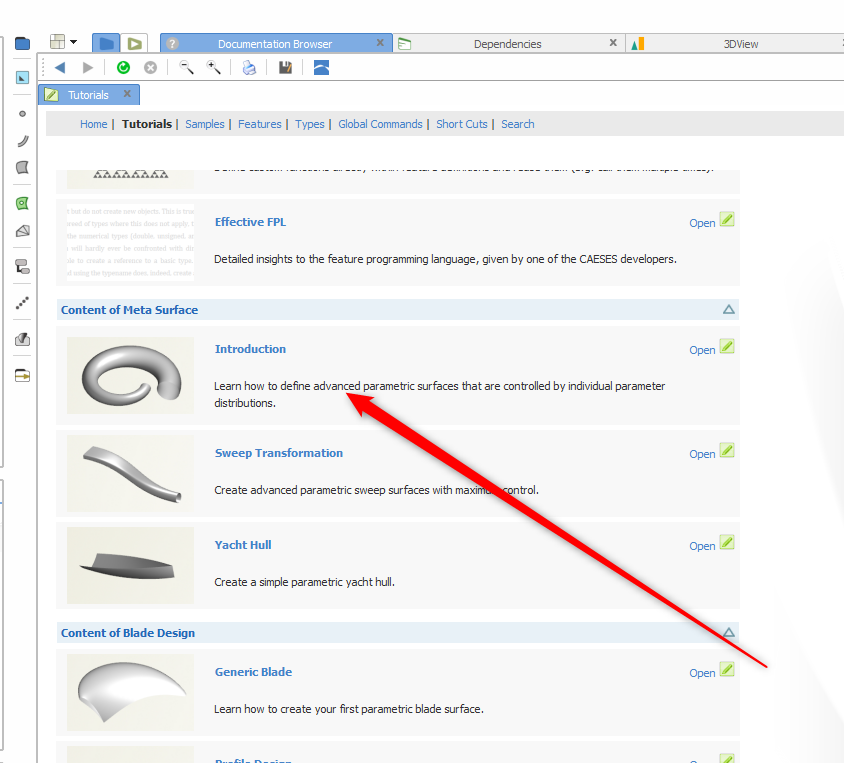Stop loading the documentation page

coord(151,68)
